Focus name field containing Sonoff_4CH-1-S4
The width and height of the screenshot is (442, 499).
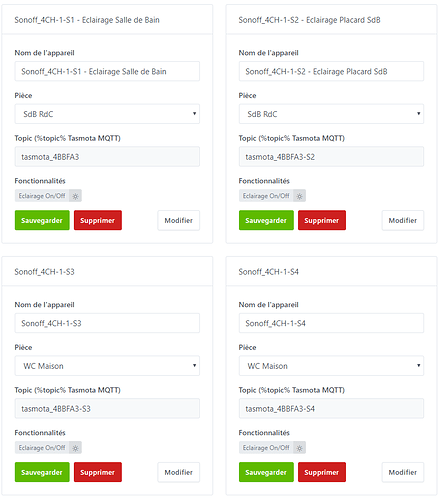(331, 323)
